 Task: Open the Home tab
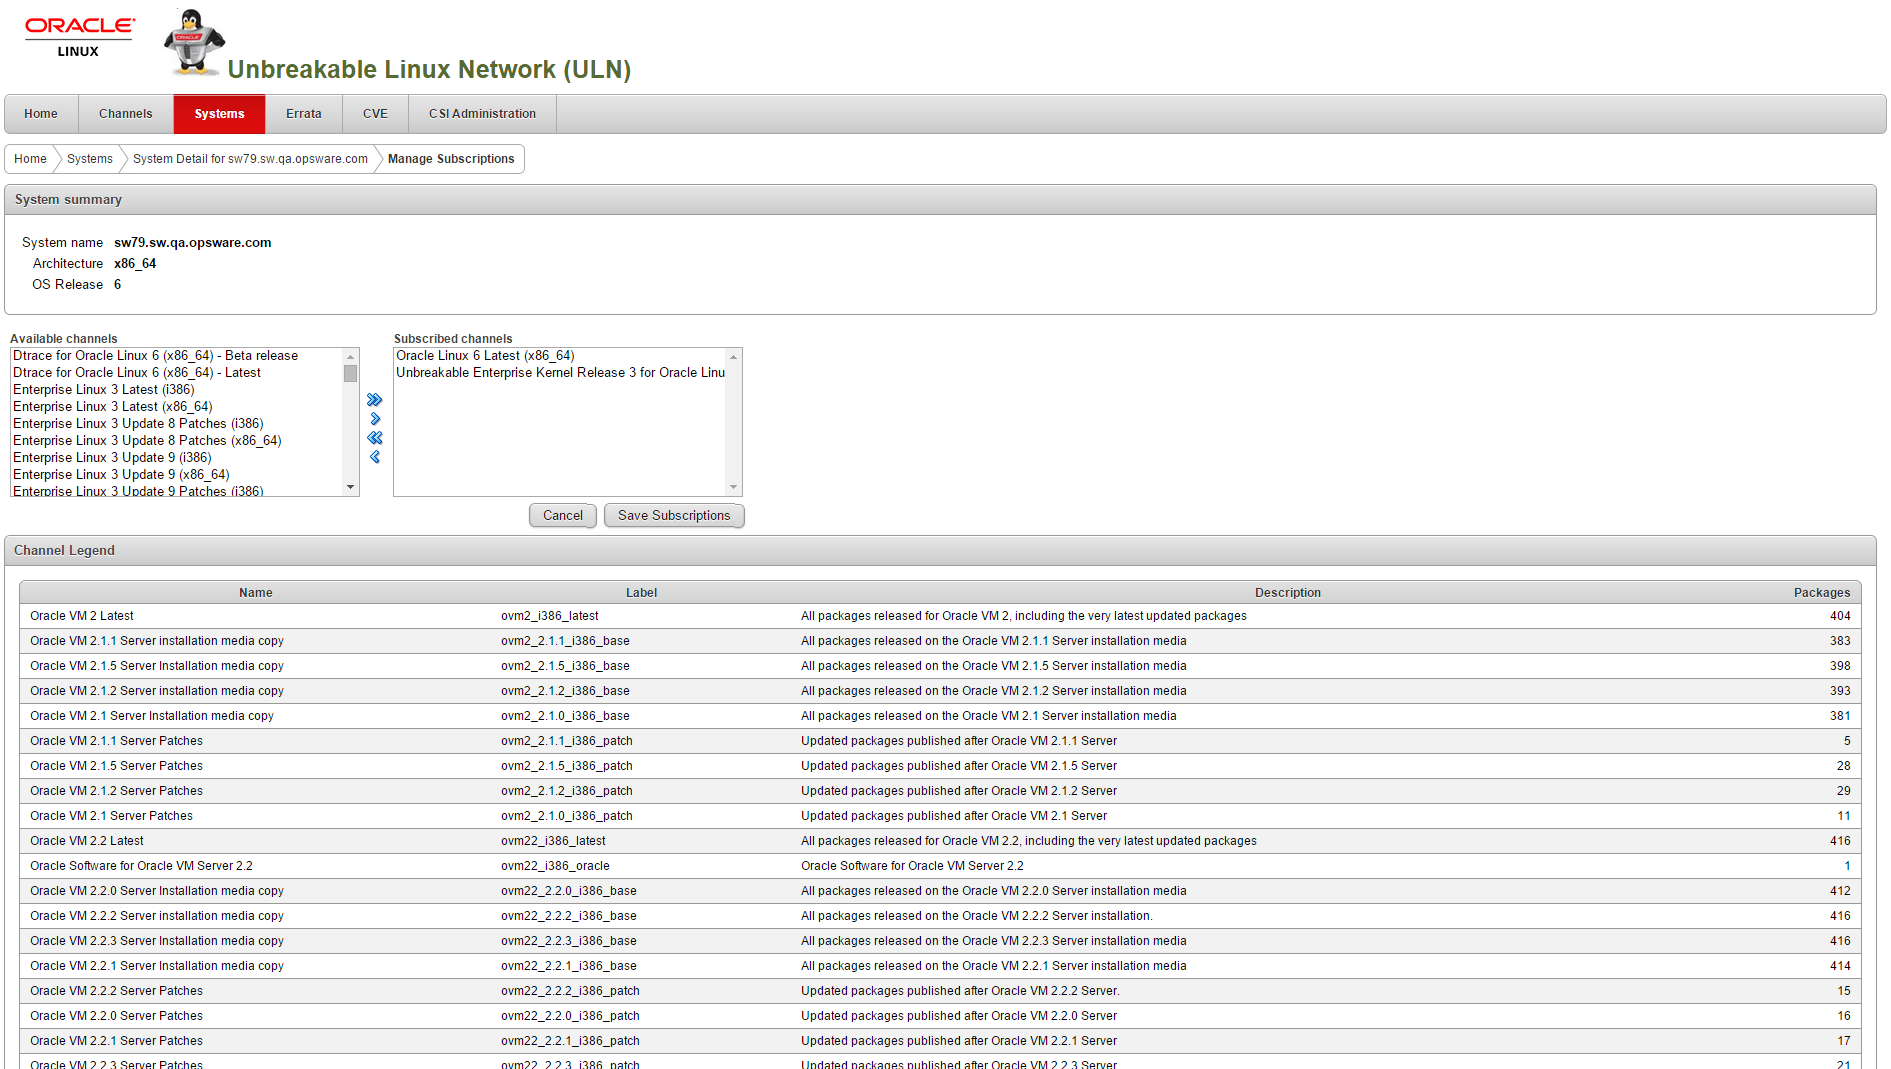point(41,114)
